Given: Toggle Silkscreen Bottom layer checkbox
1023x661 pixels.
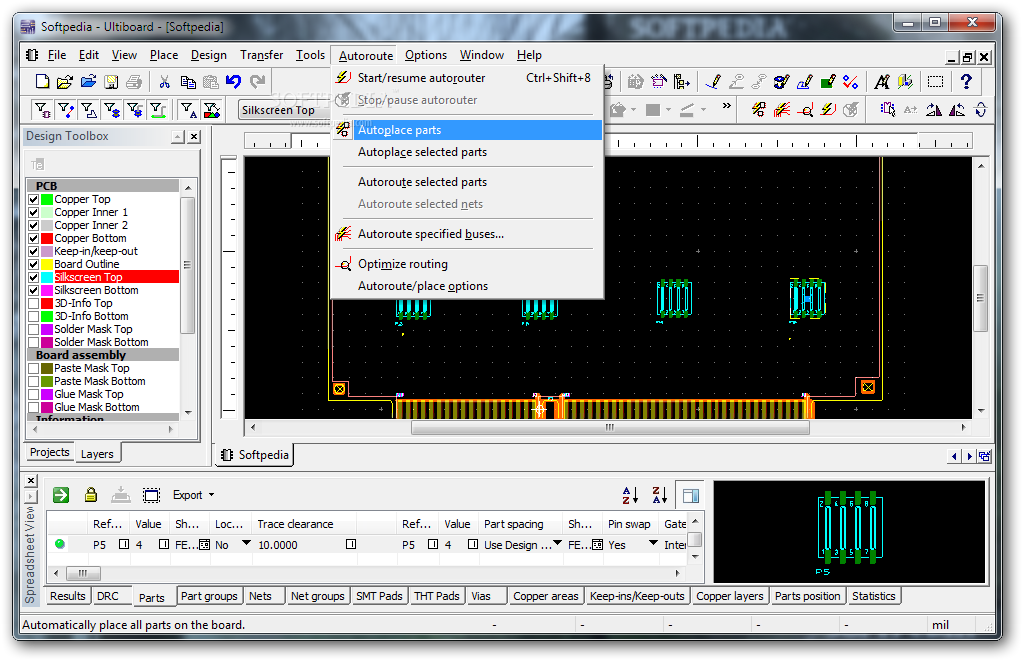Looking at the screenshot, I should pos(34,290).
